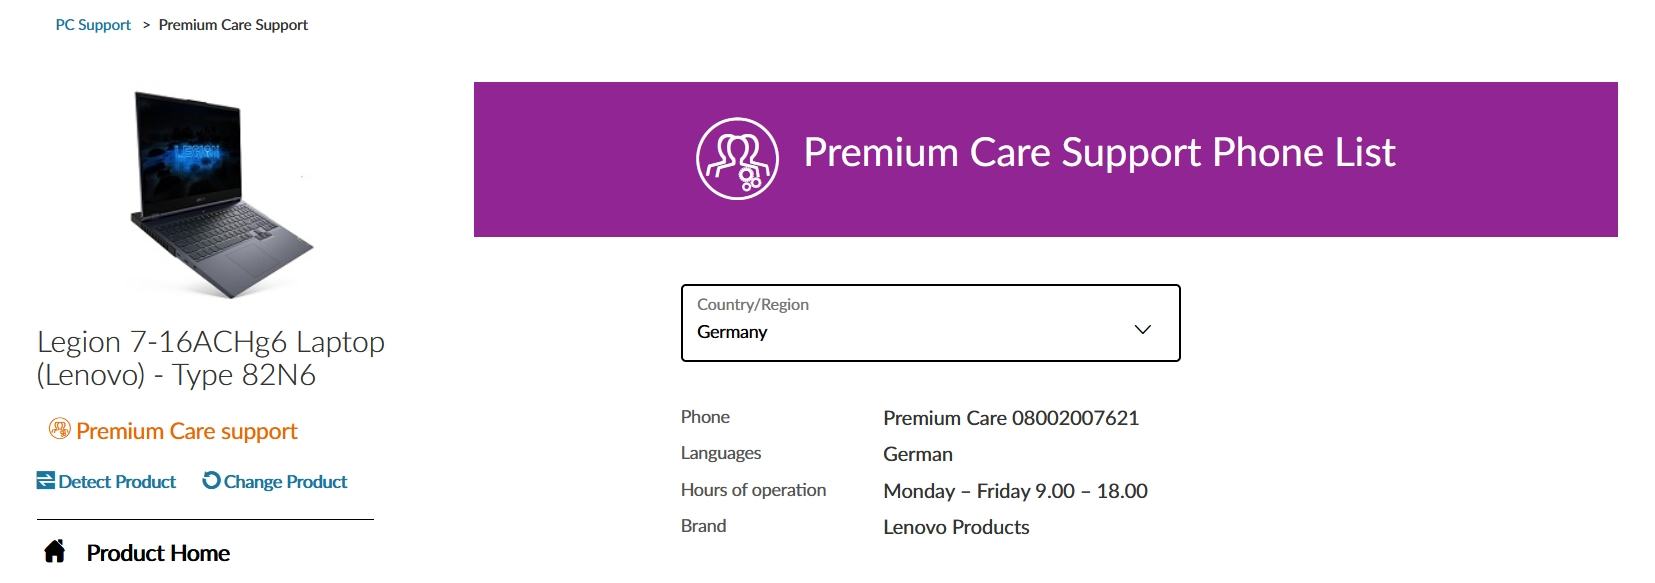This screenshot has height=583, width=1655.
Task: Select the Germany country field
Action: (930, 323)
